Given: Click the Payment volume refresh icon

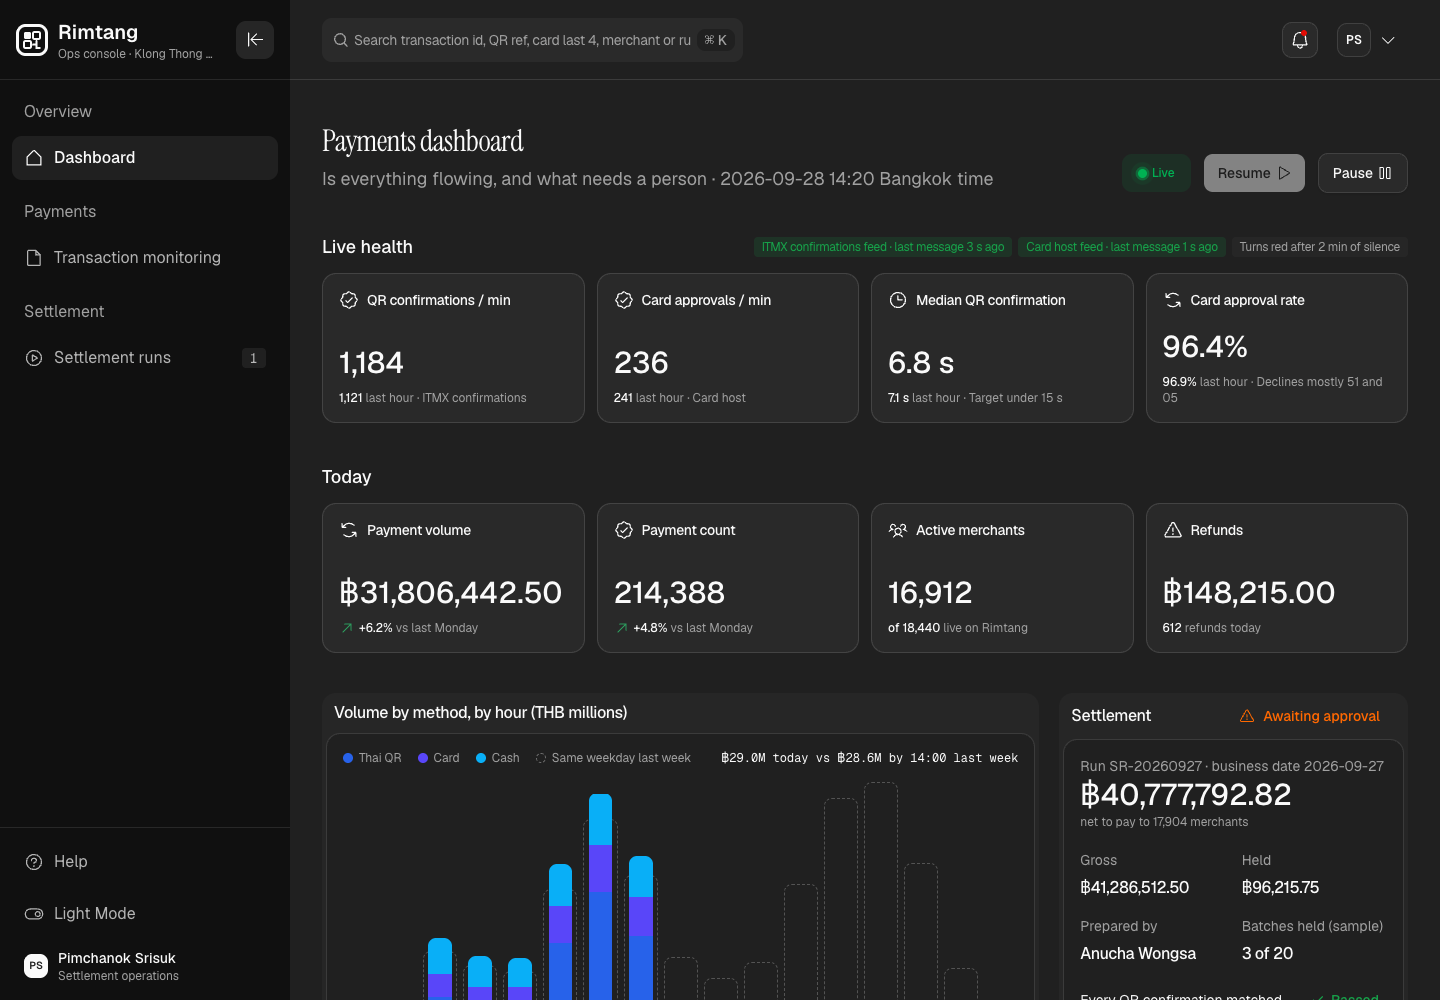Looking at the screenshot, I should [349, 530].
